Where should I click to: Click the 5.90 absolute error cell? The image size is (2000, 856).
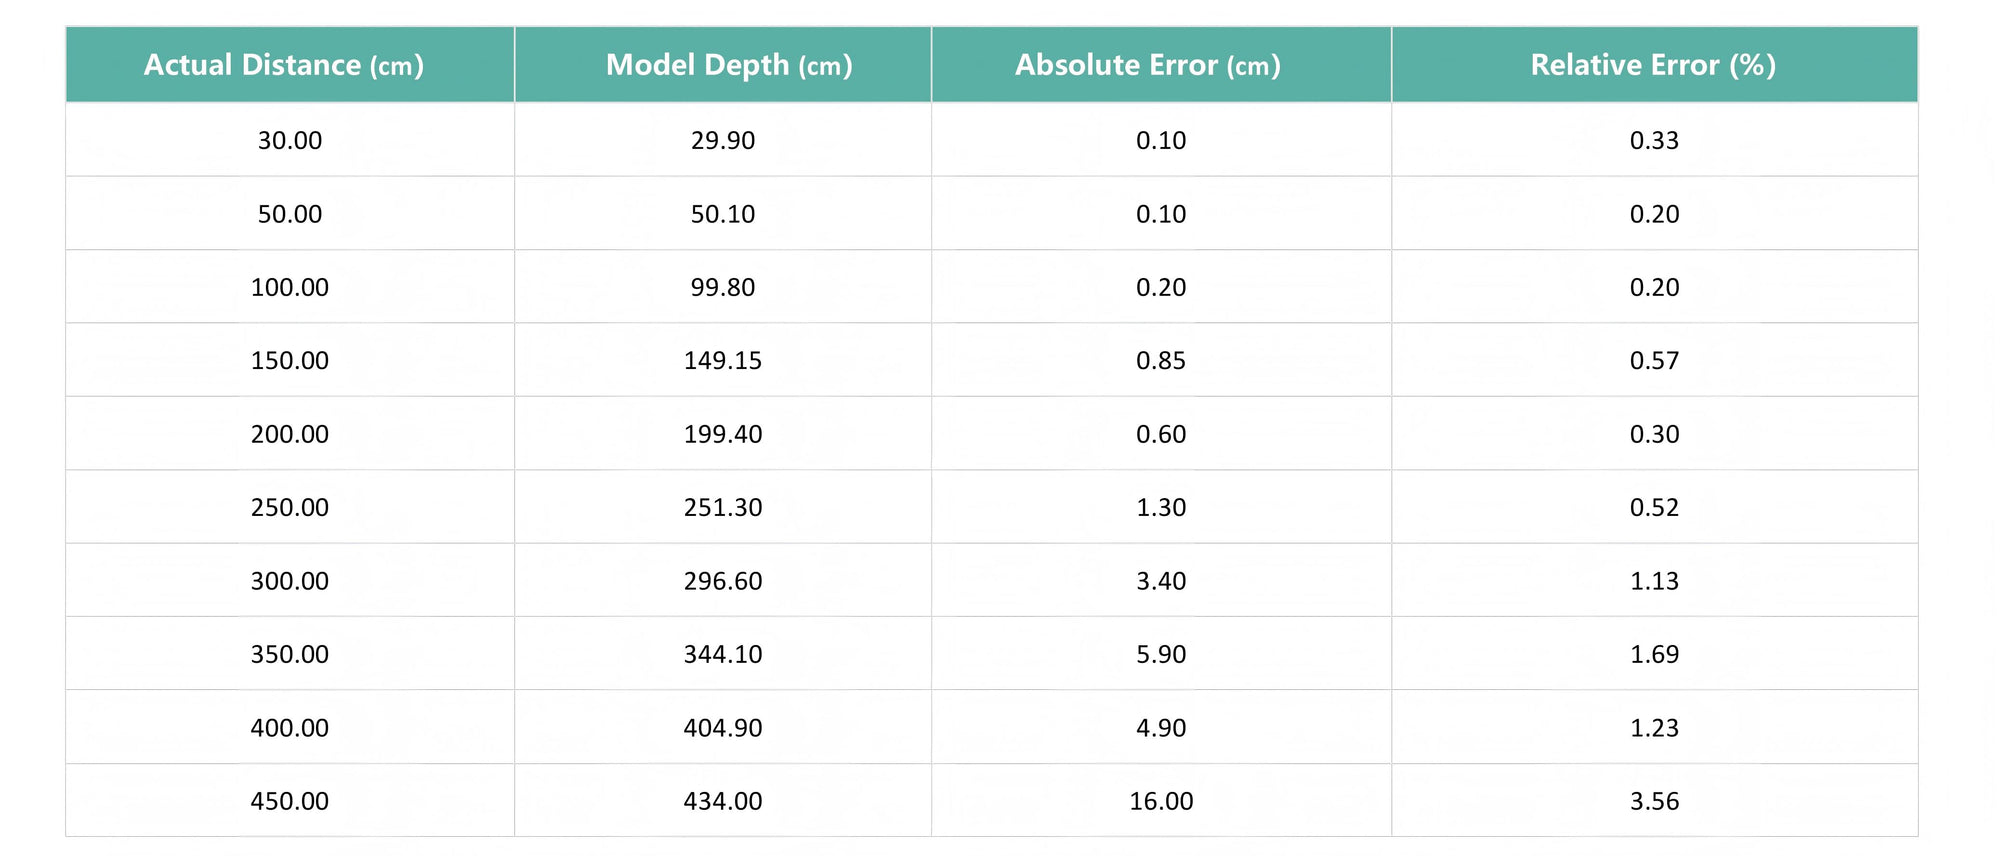[x=1161, y=654]
